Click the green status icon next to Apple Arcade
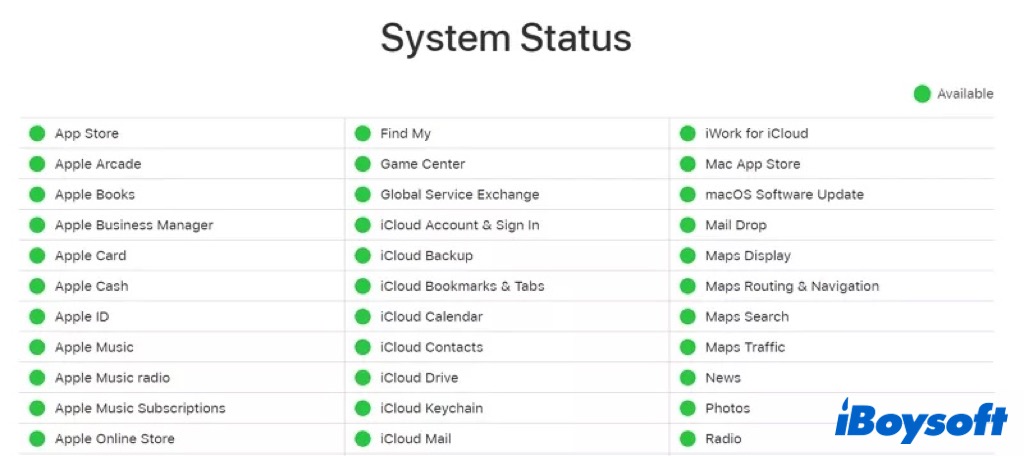This screenshot has width=1024, height=456. point(37,164)
